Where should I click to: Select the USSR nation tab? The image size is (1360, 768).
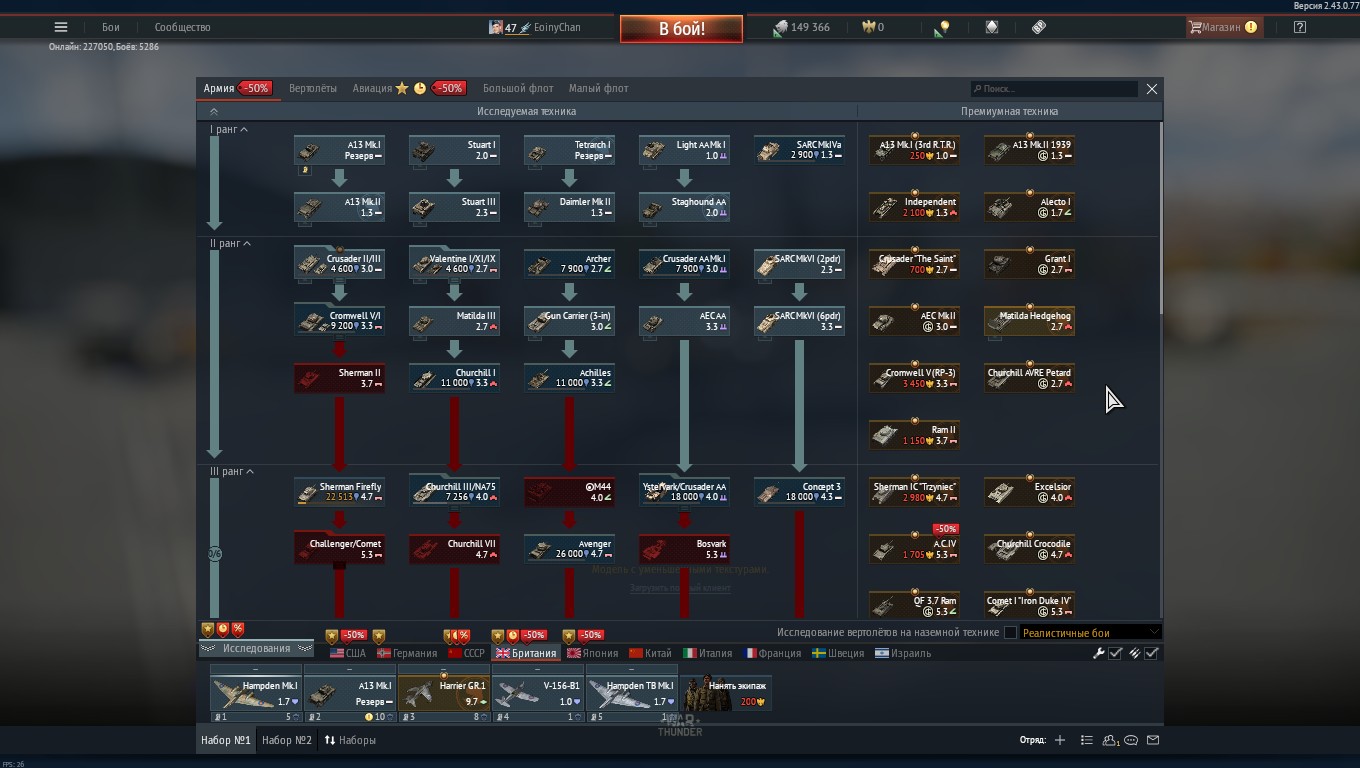[x=466, y=653]
